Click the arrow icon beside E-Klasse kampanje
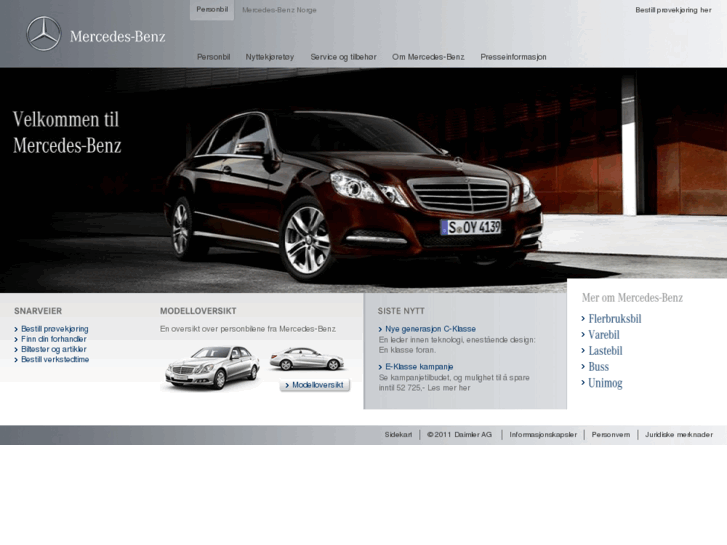Screen dimensions: 727x545 coord(381,367)
